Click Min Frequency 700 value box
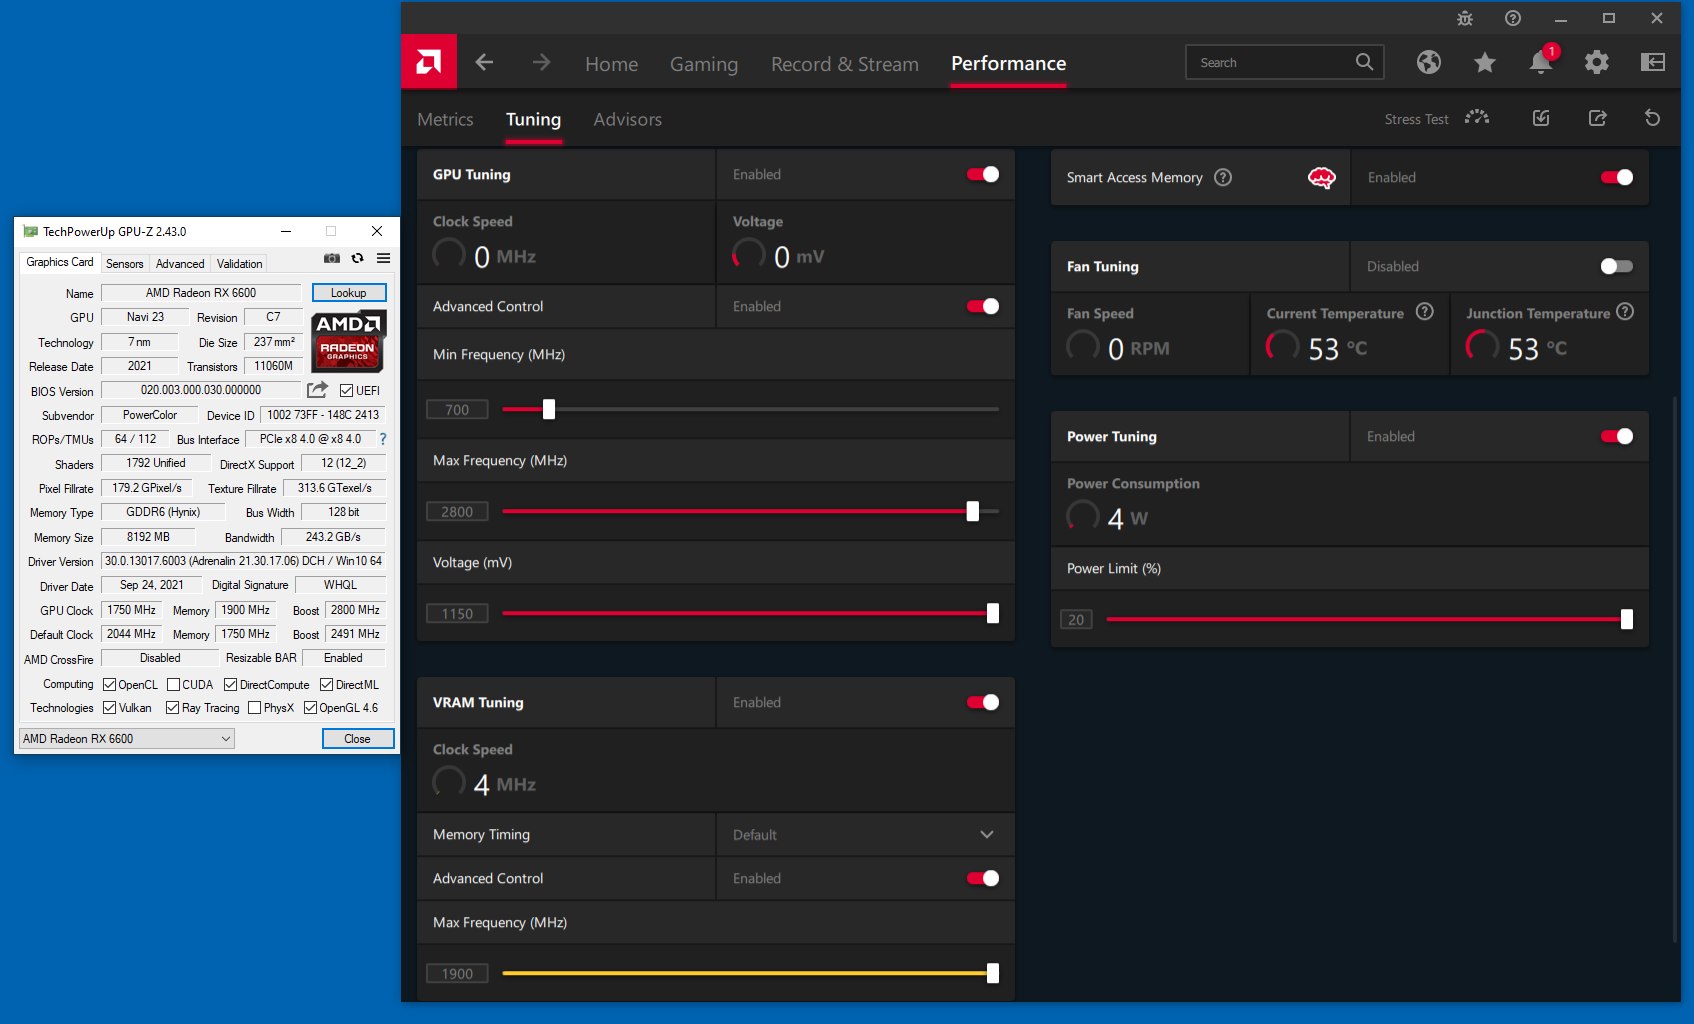Viewport: 1694px width, 1024px height. [x=457, y=409]
